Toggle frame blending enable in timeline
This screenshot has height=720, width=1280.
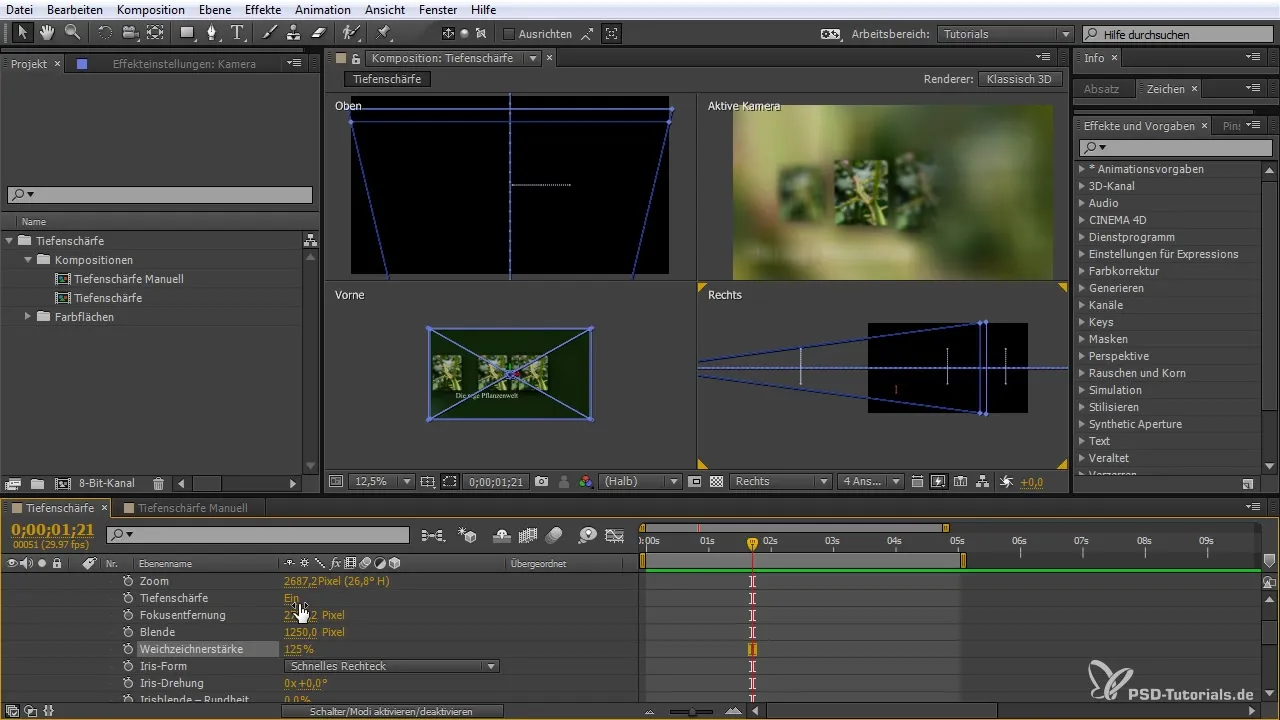click(x=528, y=535)
